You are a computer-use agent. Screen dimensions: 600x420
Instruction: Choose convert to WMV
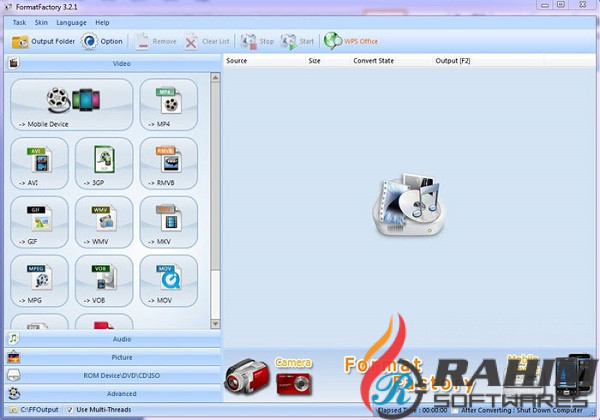(x=104, y=222)
